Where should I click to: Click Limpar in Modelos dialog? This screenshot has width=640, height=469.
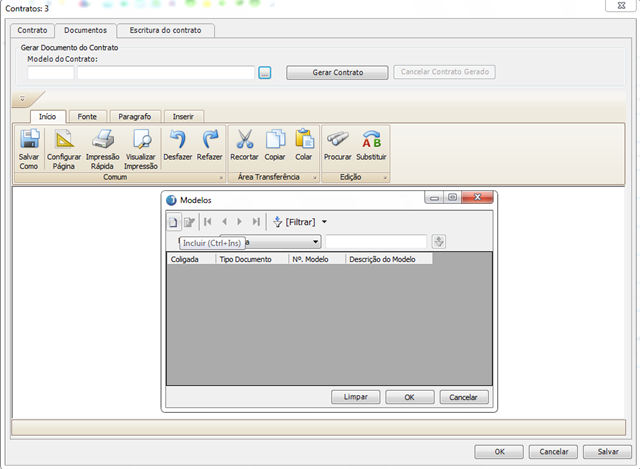tap(356, 397)
